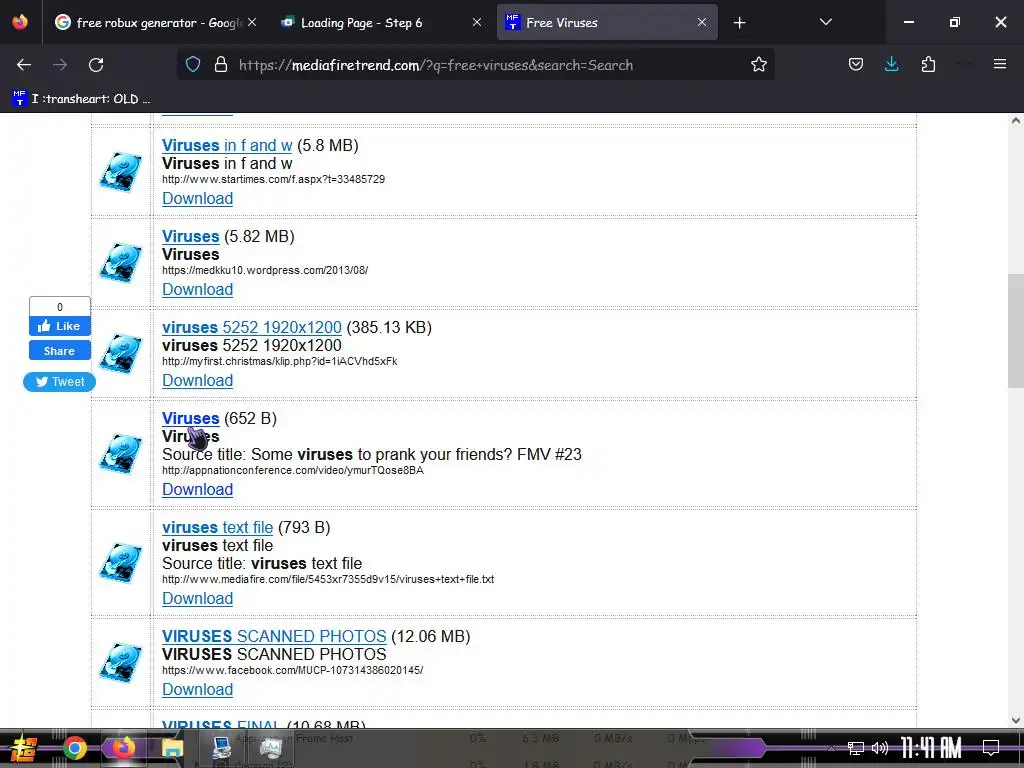Open the Windows Start menu
Viewport: 1024px width, 768px height.
tap(22, 748)
